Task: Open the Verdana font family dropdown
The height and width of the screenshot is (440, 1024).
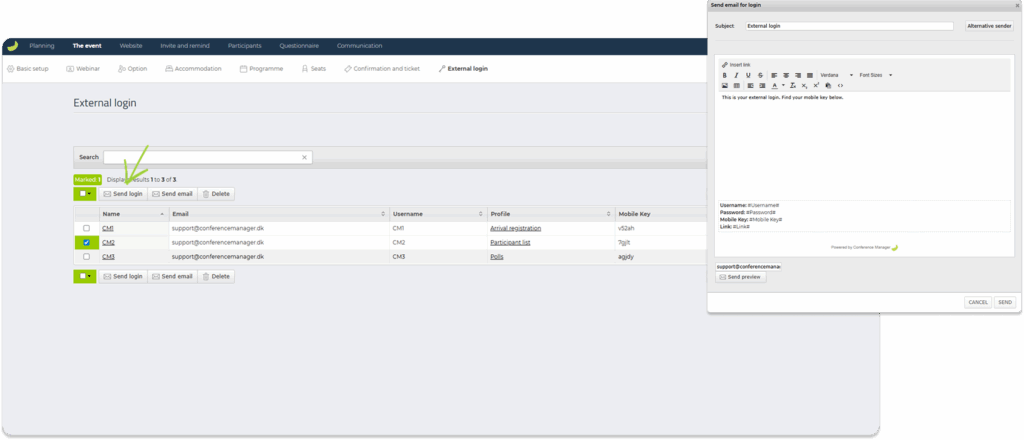Action: tap(836, 75)
